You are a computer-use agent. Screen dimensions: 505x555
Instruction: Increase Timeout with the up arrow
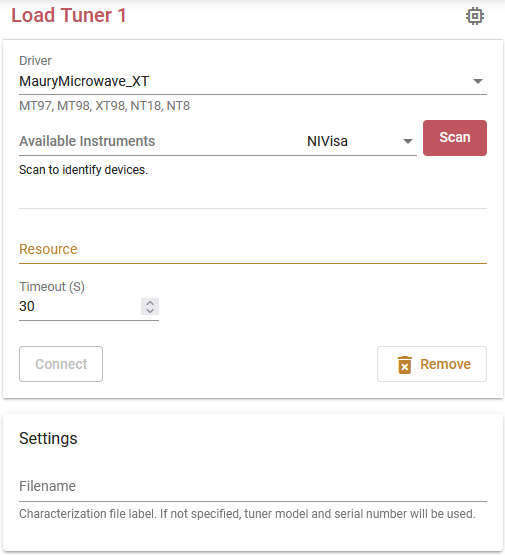(150, 303)
